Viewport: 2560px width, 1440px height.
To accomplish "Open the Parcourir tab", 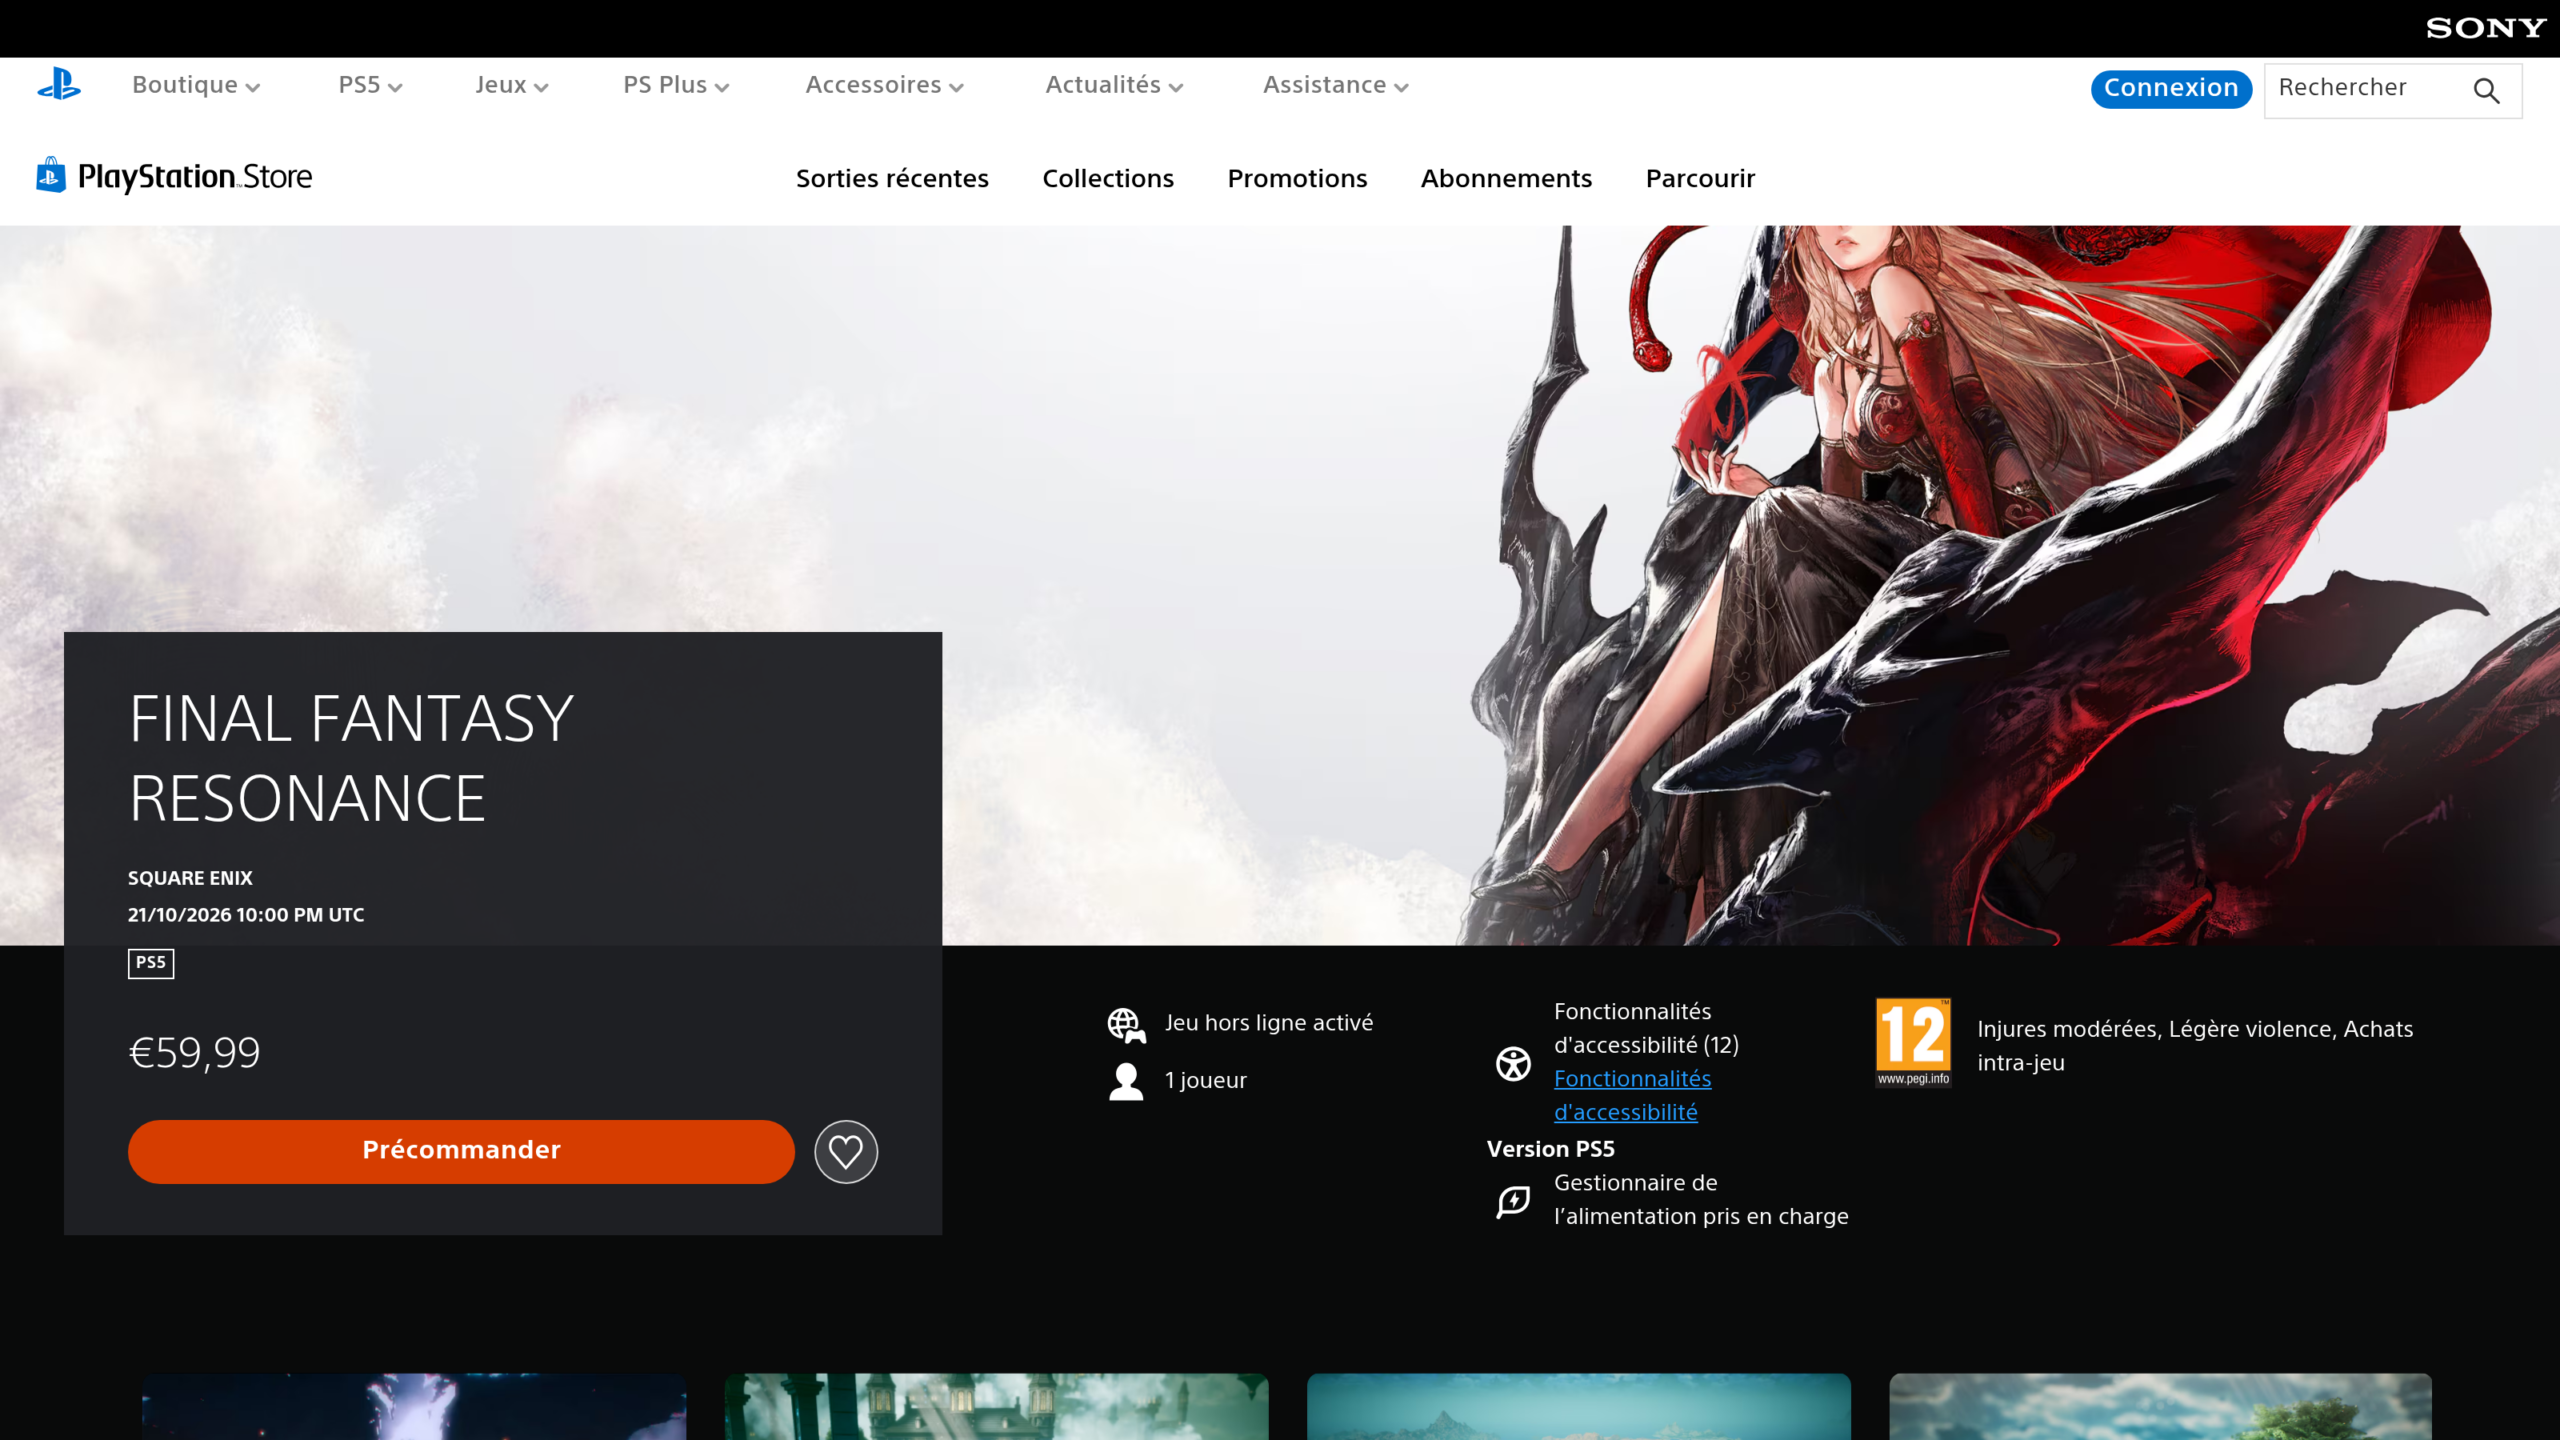I will coord(1700,179).
